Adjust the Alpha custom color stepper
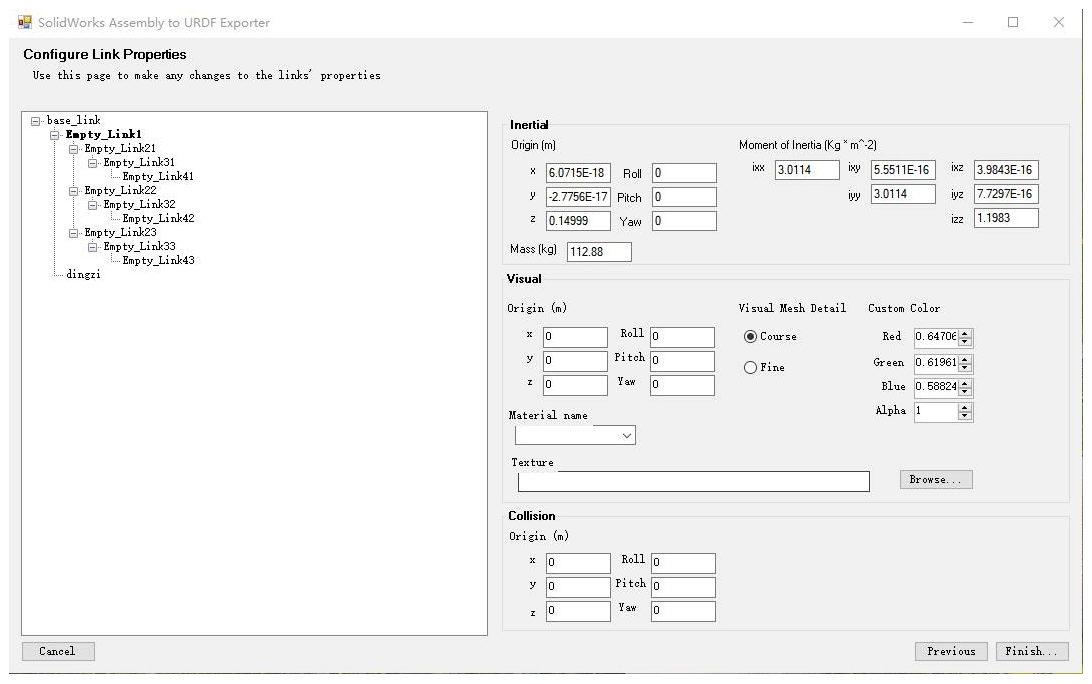The height and width of the screenshot is (684, 1092). click(965, 411)
